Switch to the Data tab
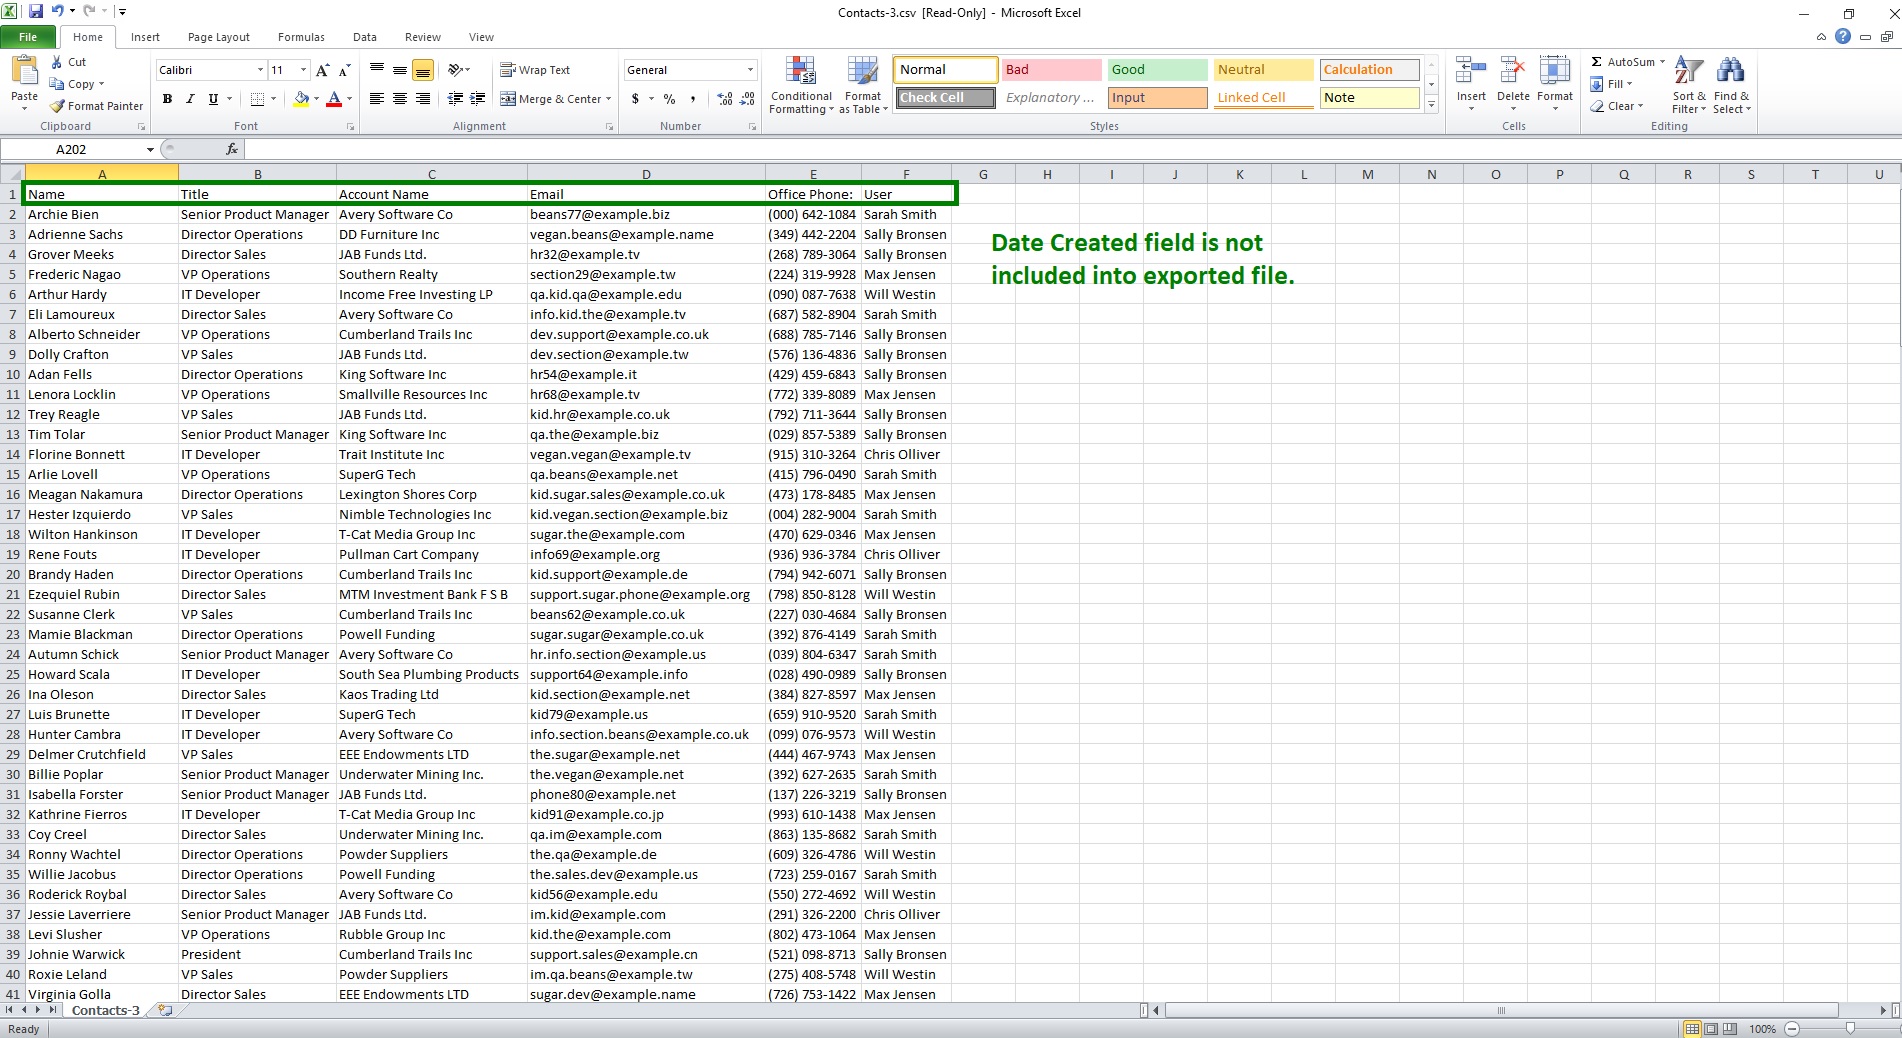Image resolution: width=1902 pixels, height=1038 pixels. click(x=365, y=37)
